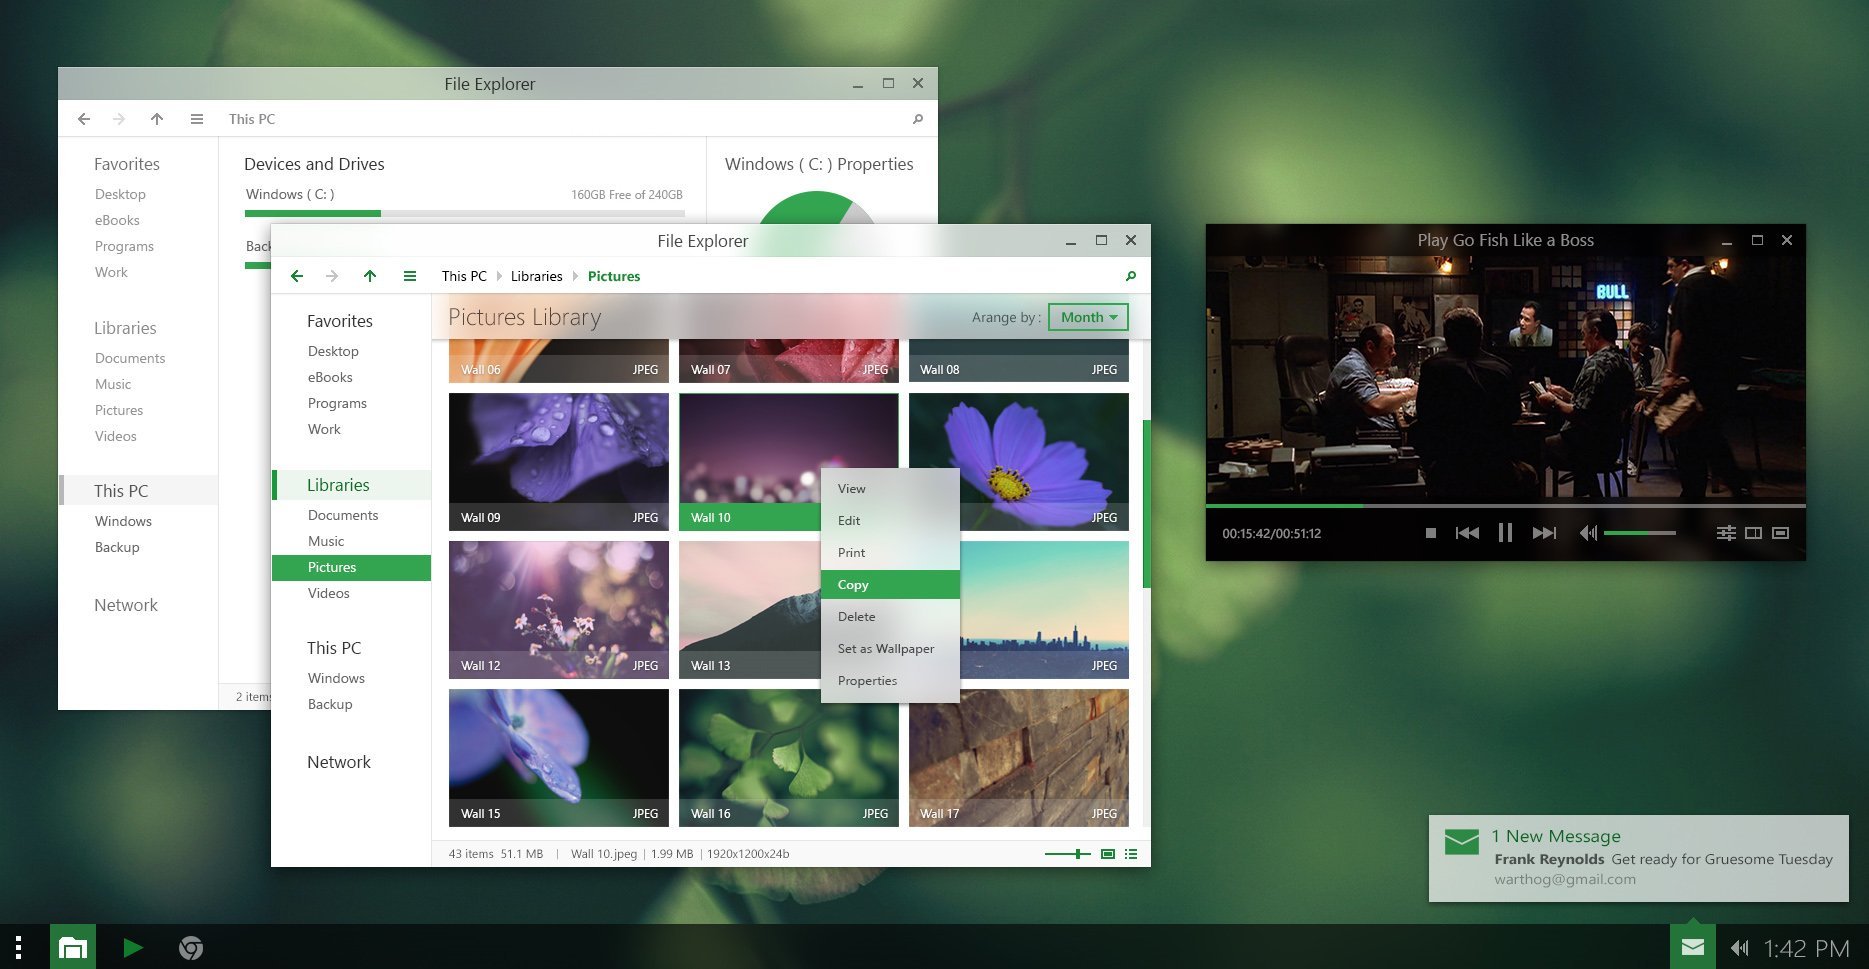Open the equalizer settings icon in media player
The height and width of the screenshot is (969, 1869).
point(1726,533)
